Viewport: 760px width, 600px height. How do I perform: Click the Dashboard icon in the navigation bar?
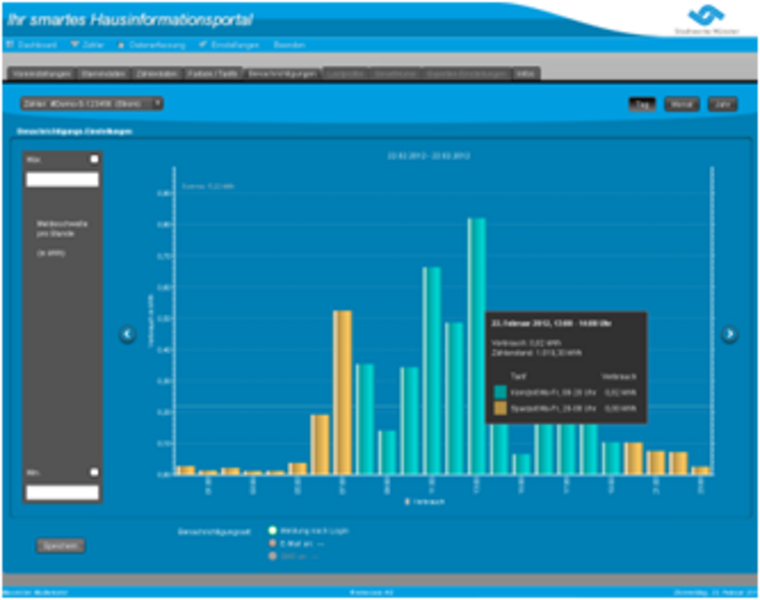click(10, 45)
